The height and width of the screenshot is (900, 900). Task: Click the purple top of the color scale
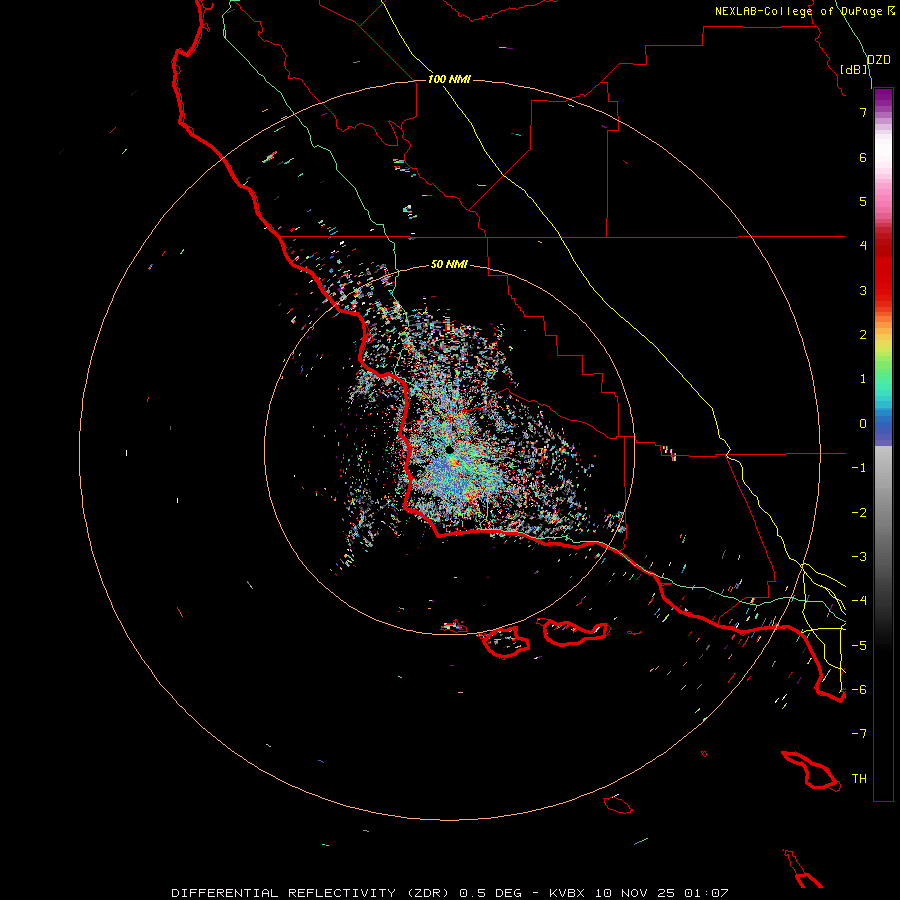tap(883, 98)
